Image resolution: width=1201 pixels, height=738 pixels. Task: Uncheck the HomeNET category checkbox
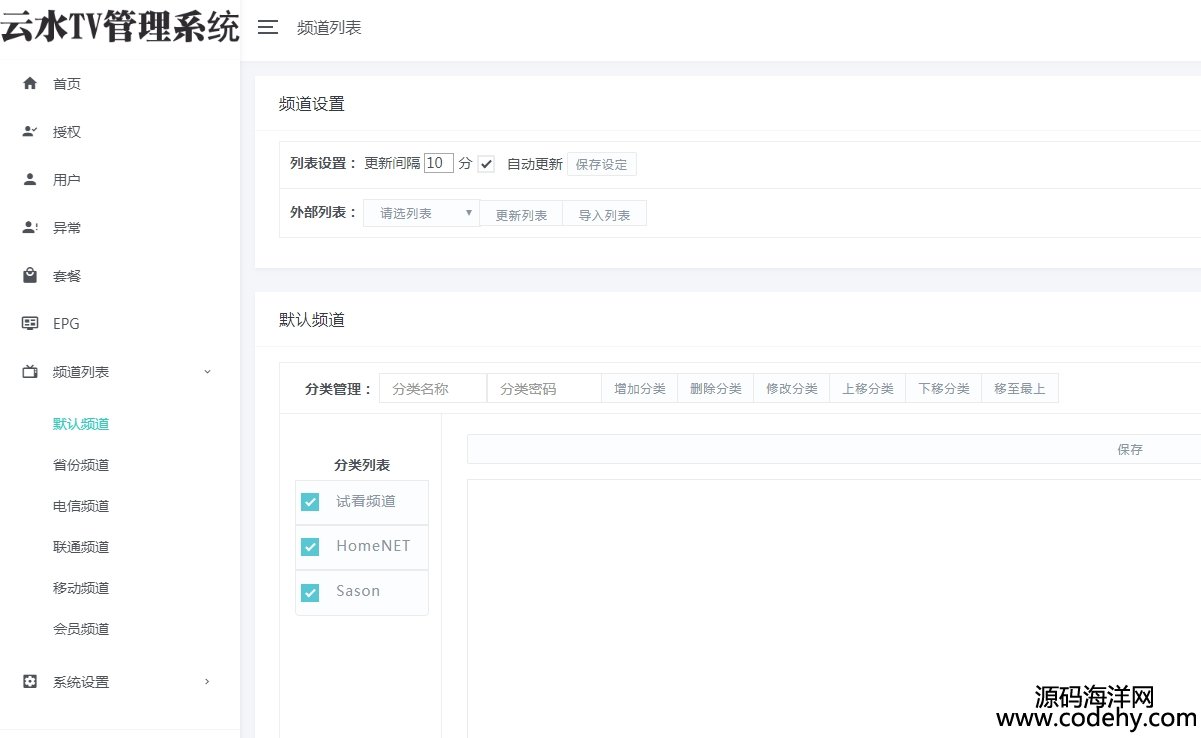click(310, 546)
